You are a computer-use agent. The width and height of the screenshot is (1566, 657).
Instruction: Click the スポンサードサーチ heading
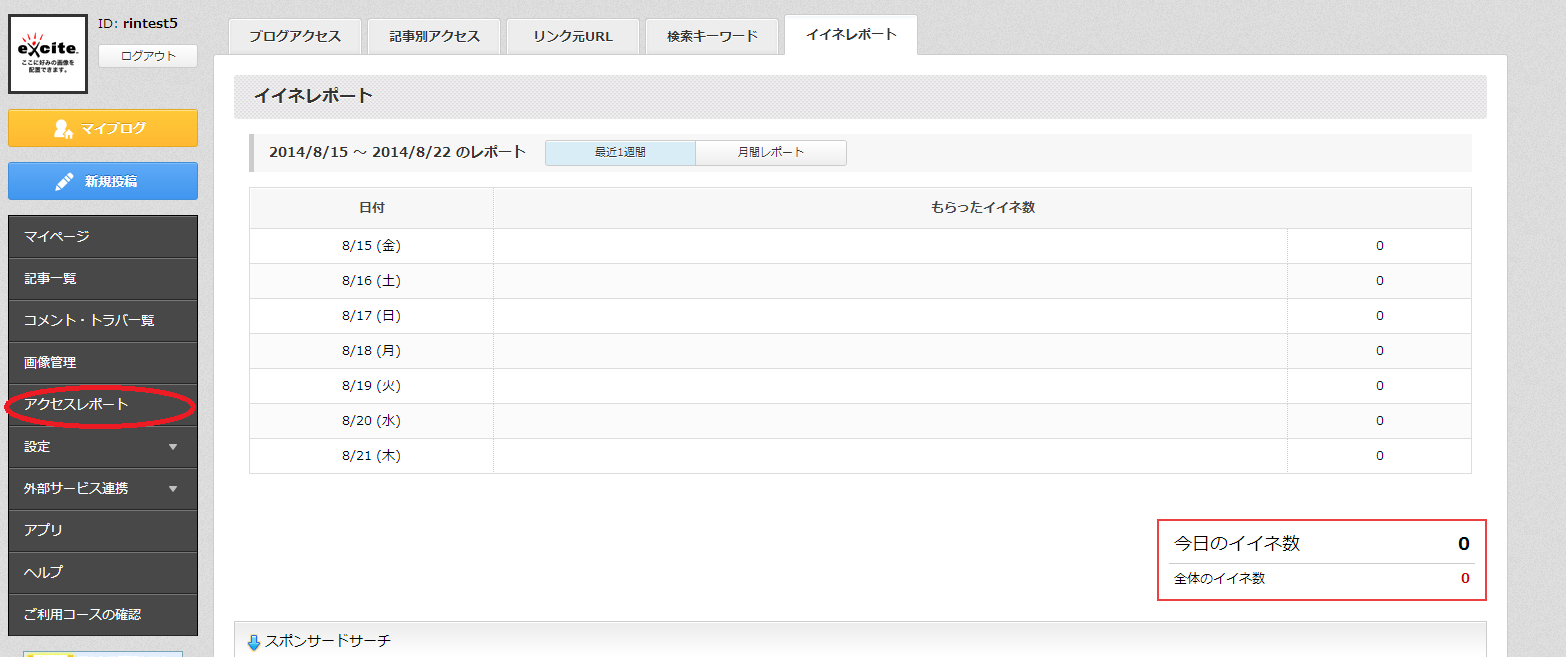click(328, 641)
